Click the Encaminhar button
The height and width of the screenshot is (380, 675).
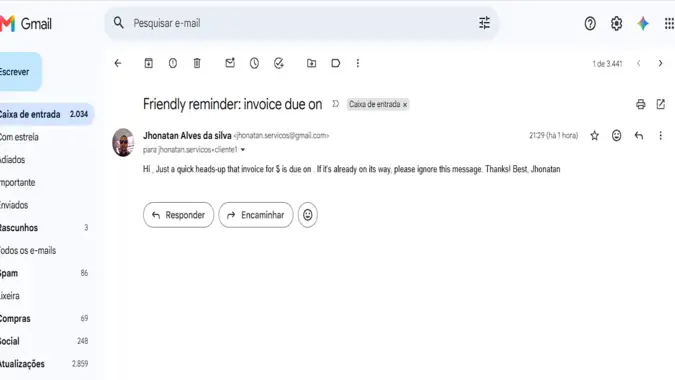click(256, 215)
